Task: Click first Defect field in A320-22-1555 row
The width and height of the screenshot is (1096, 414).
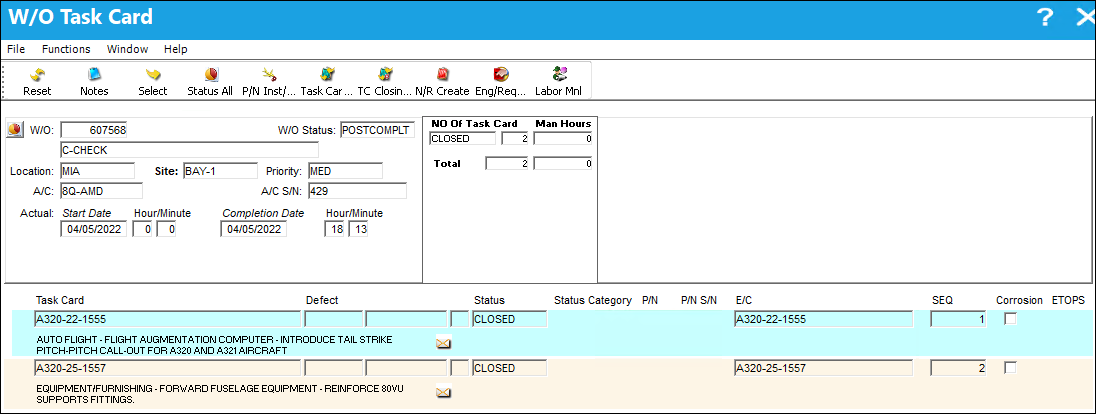Action: [x=333, y=319]
